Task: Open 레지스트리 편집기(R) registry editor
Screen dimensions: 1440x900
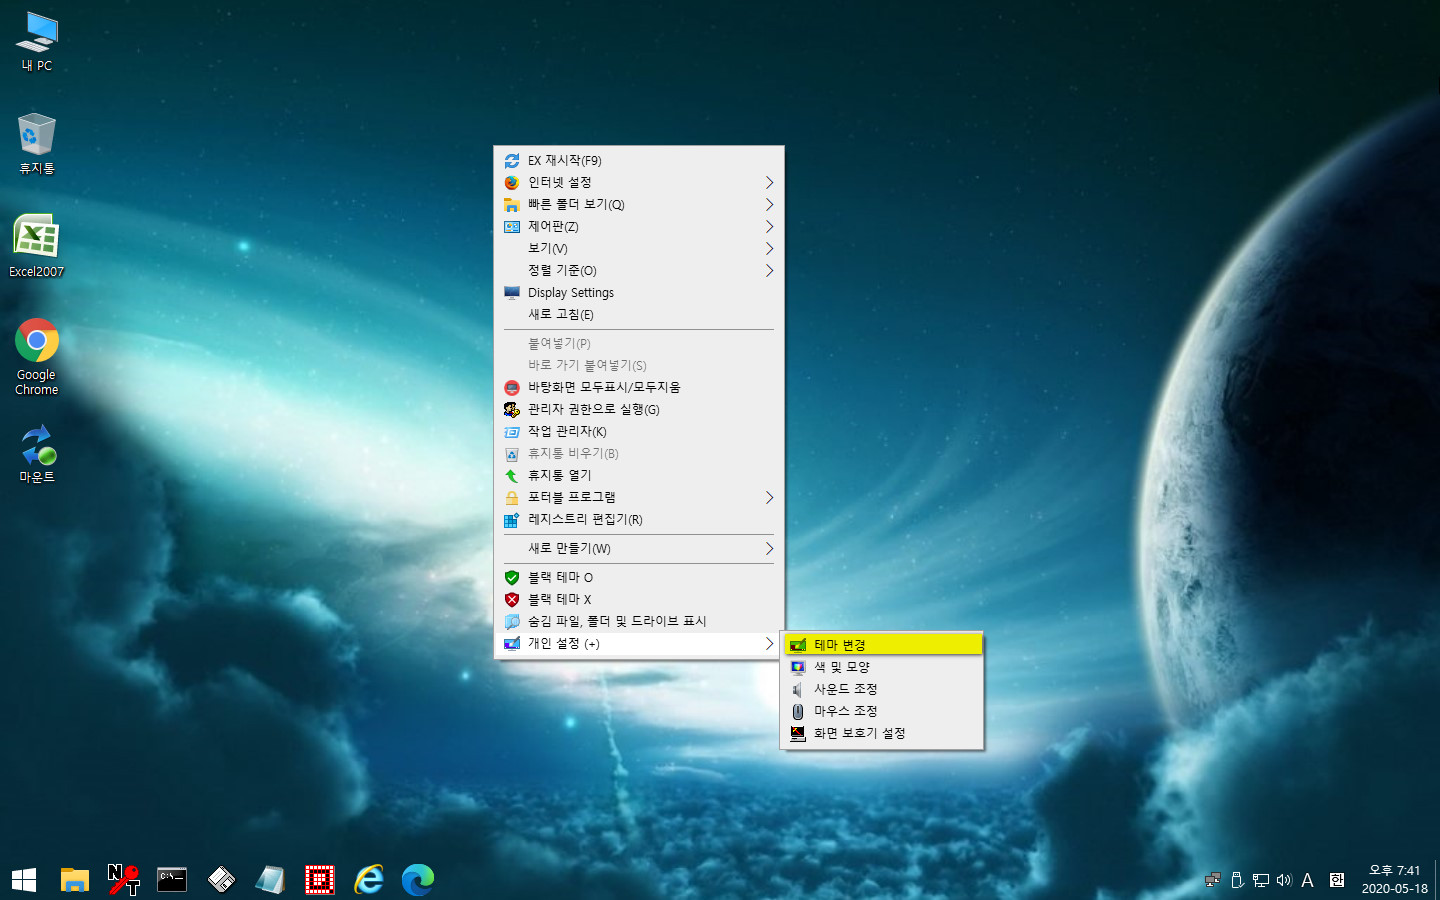Action: coord(639,520)
